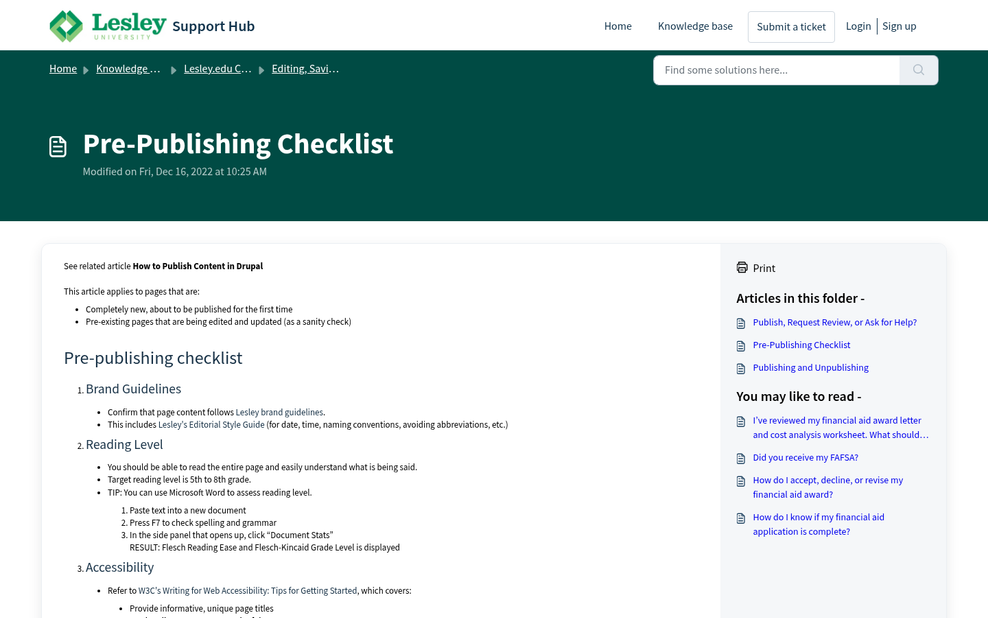Viewport: 988px width, 618px height.
Task: Click Paste text into a new document step
Action: [x=188, y=510]
